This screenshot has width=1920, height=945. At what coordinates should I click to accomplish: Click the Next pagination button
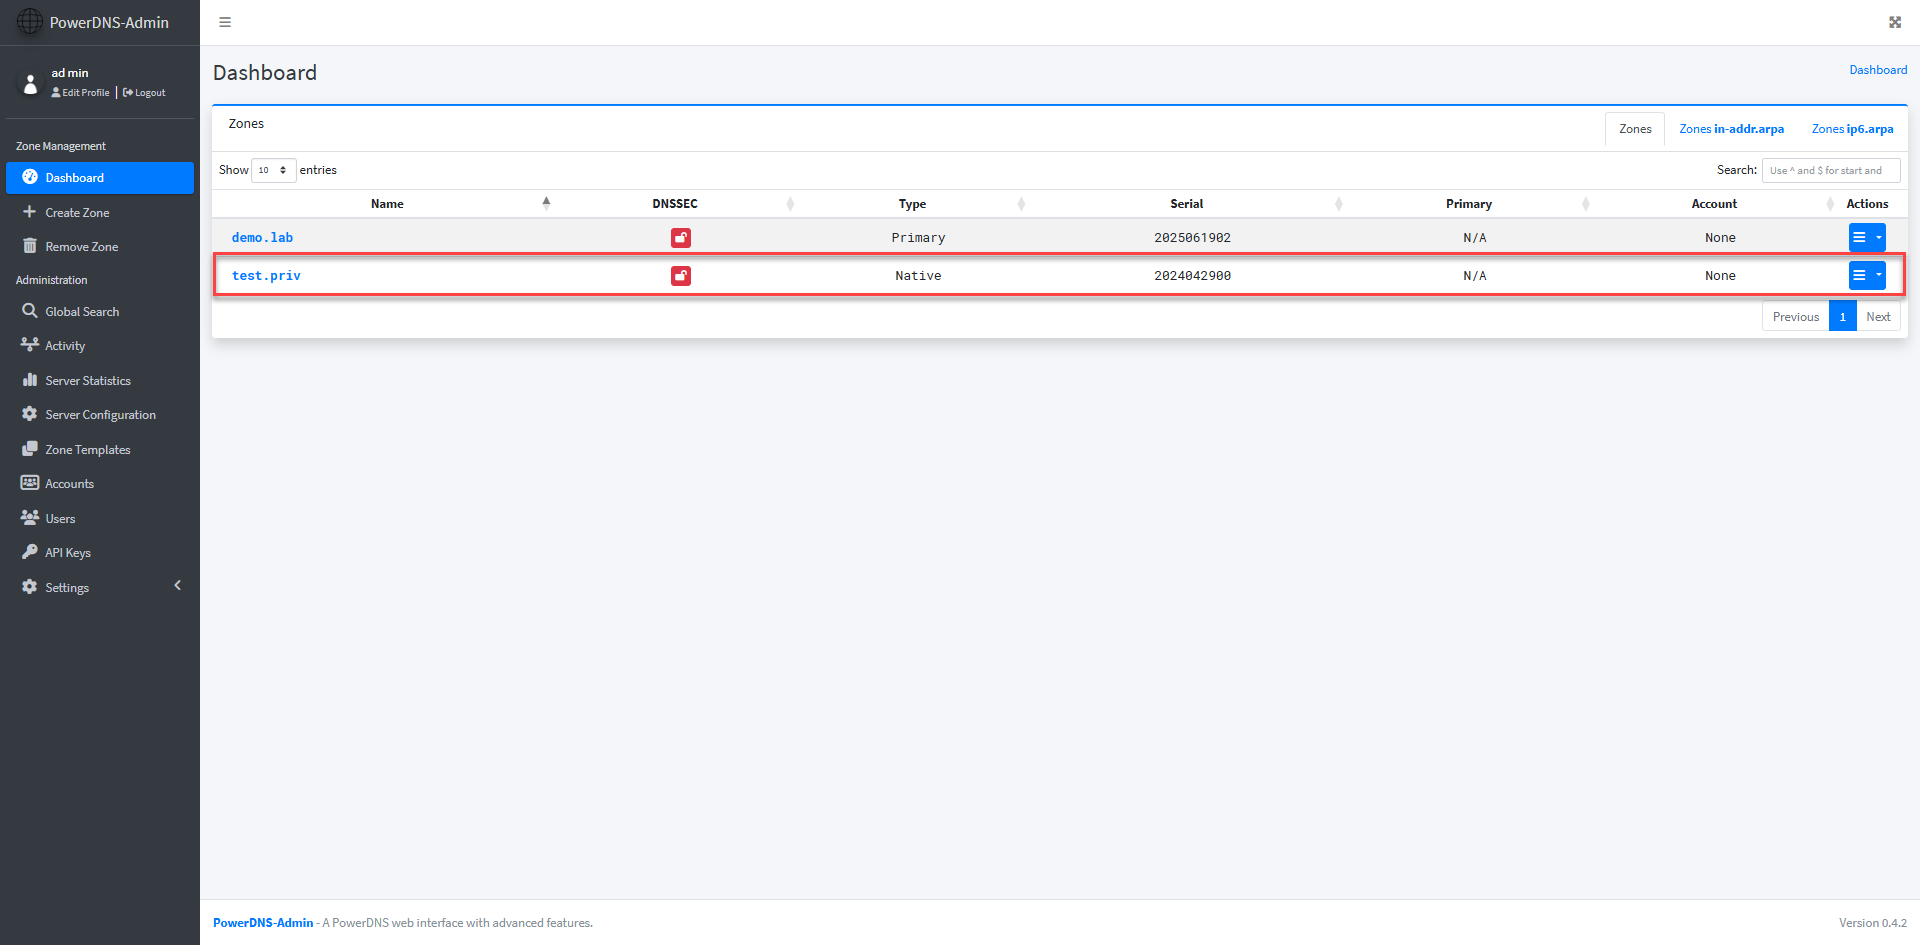(1878, 317)
